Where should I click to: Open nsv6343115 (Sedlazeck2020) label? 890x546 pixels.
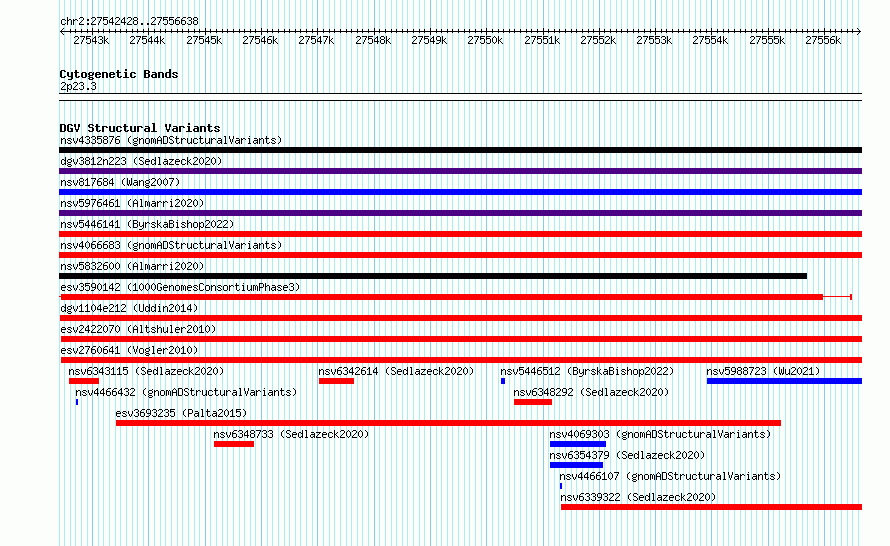pos(146,371)
